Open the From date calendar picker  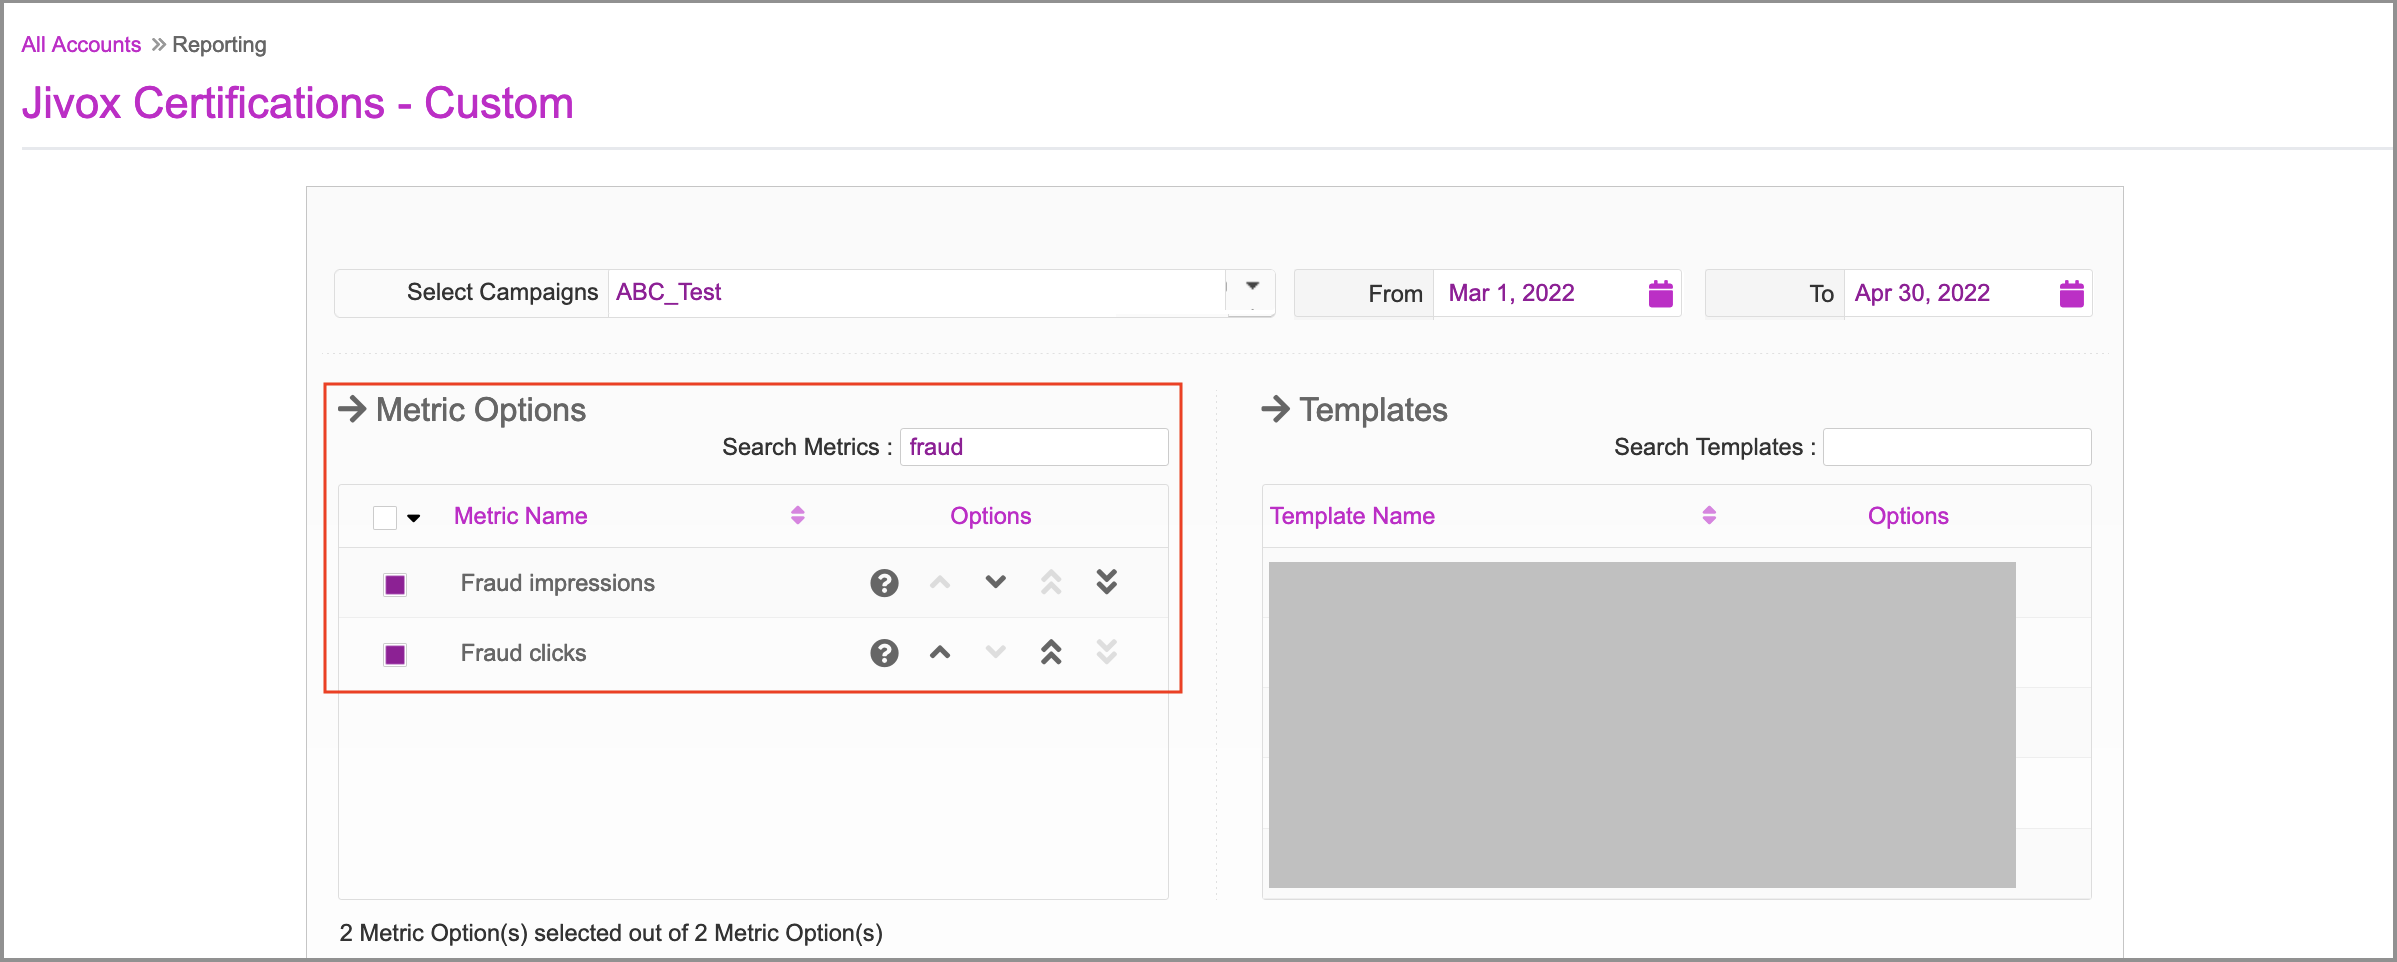pyautogui.click(x=1660, y=294)
